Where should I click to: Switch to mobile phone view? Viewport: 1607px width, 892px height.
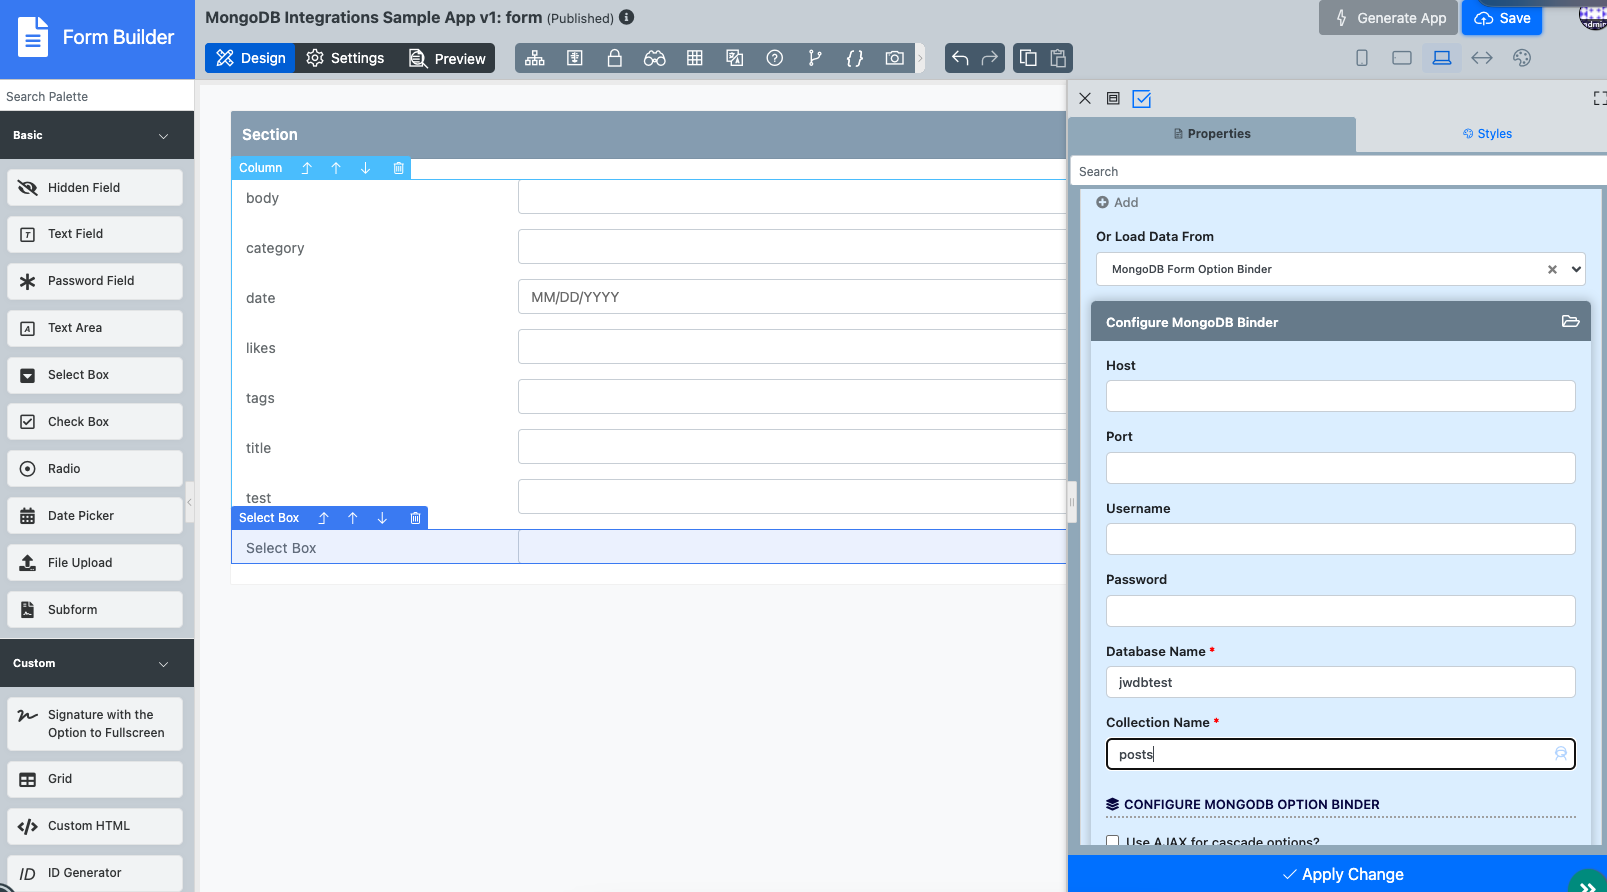click(1362, 58)
